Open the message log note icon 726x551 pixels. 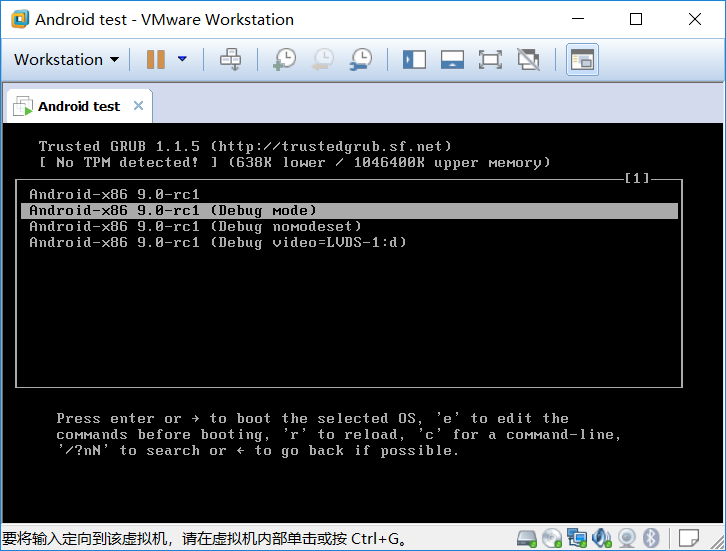coord(688,539)
